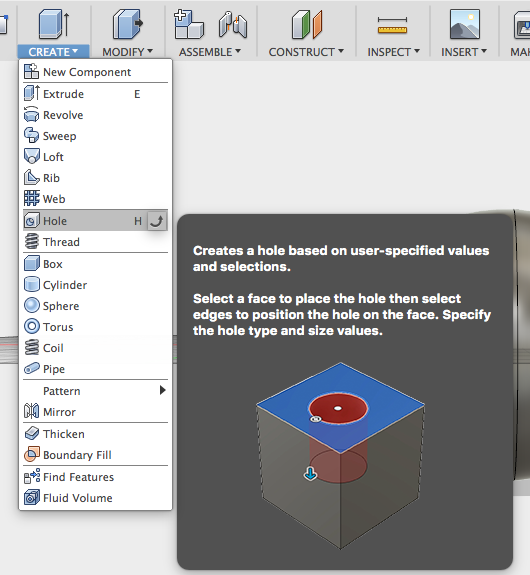Click the Offset Plane icon above CONSTRUCT
530x575 pixels.
tap(307, 24)
